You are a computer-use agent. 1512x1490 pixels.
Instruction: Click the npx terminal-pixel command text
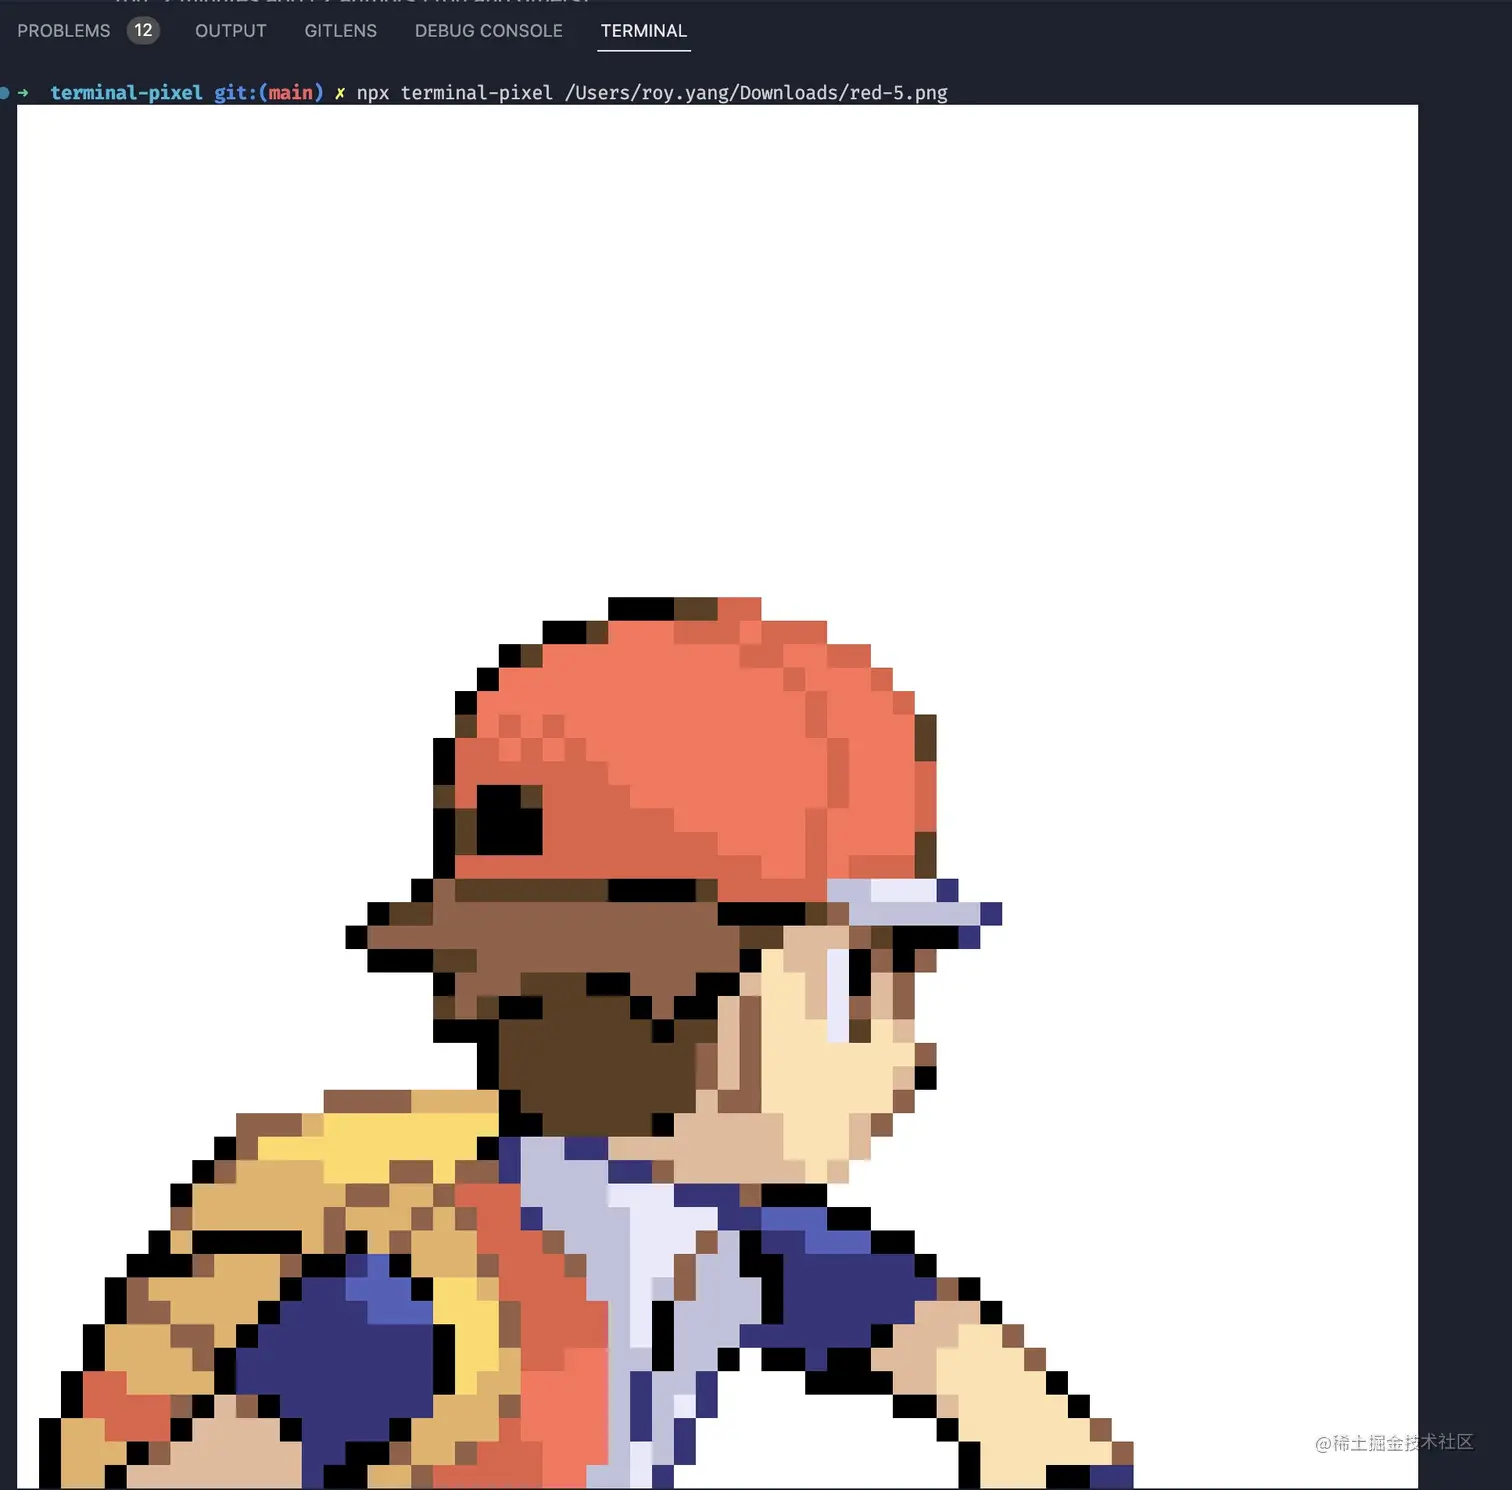click(x=455, y=93)
